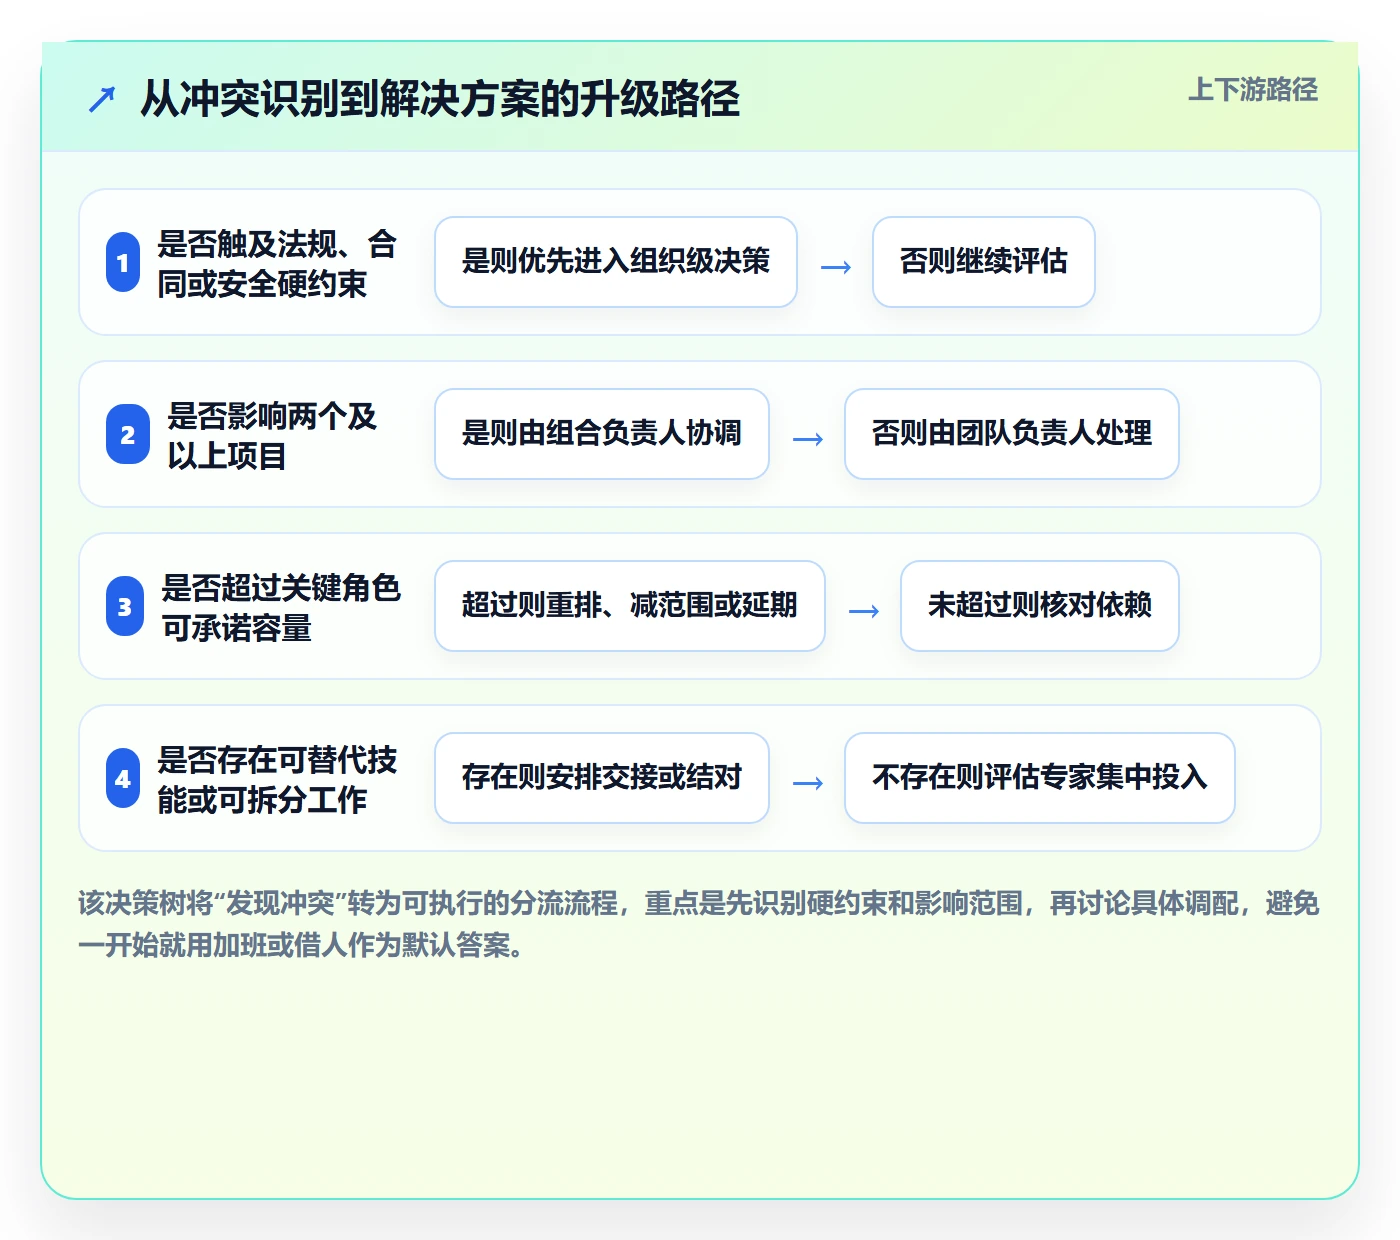This screenshot has height=1240, width=1400.
Task: Click the title 从冲突识别到解决方案的升级路径
Action: click(440, 99)
